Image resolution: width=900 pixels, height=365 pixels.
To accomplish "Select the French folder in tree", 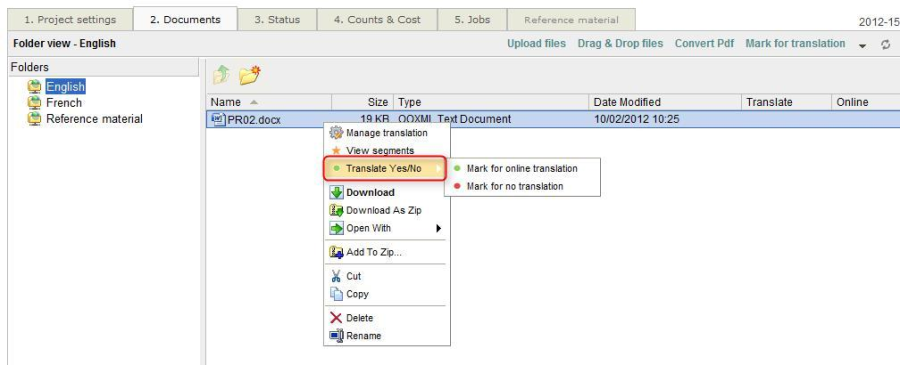I will (x=64, y=103).
